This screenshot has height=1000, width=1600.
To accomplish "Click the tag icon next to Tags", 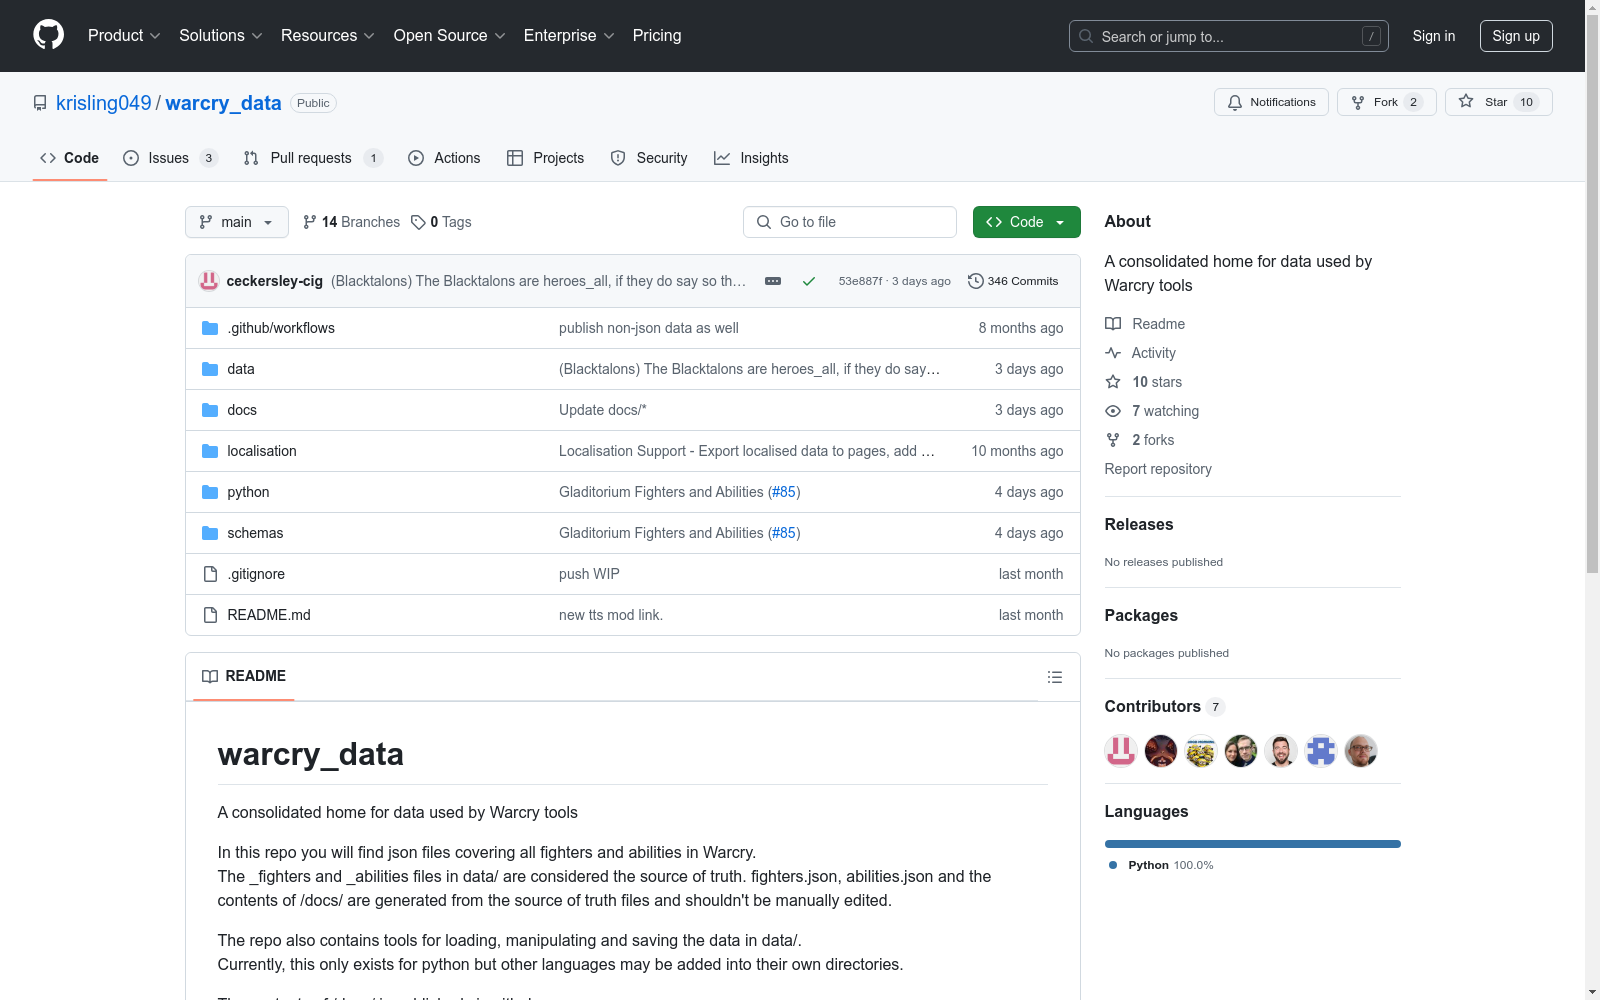I will [x=418, y=222].
